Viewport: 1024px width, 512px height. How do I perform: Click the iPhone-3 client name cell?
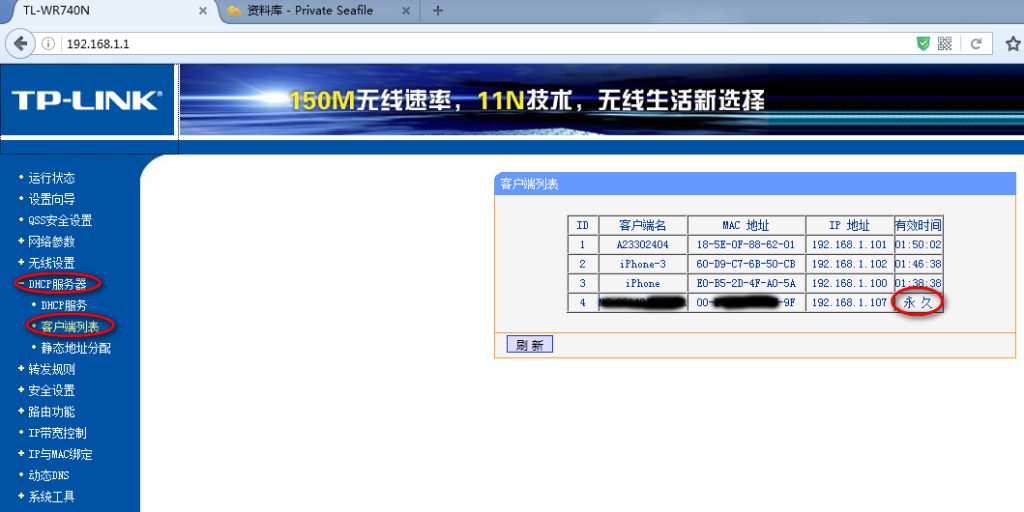tap(642, 264)
